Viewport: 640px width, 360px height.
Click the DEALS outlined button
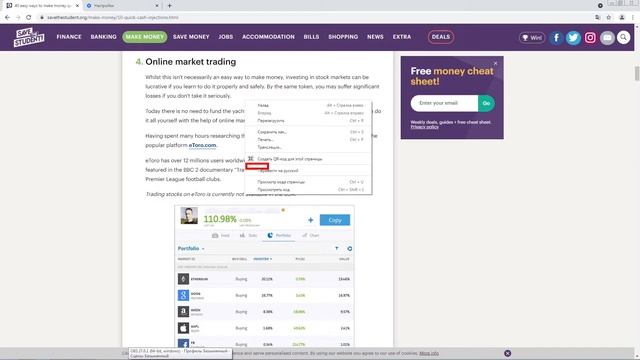[x=441, y=37]
